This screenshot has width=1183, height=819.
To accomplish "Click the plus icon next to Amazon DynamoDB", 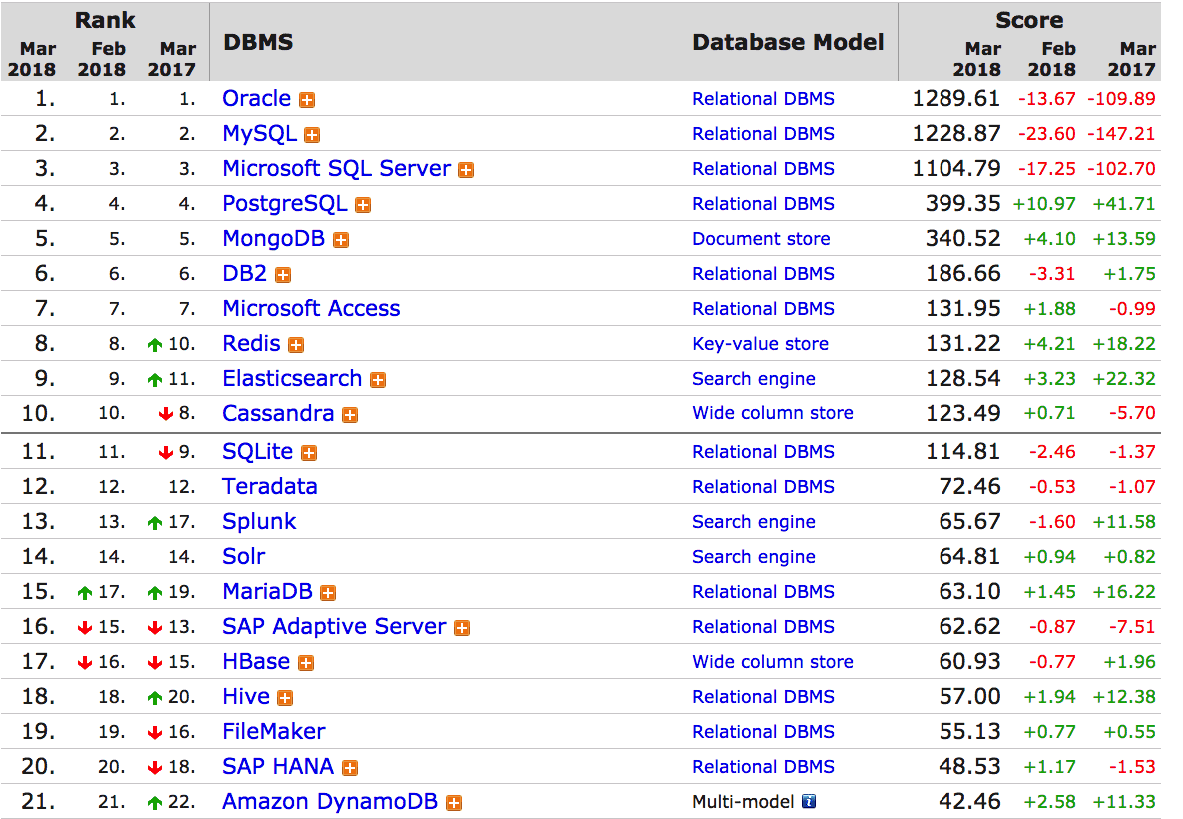I will pyautogui.click(x=453, y=803).
